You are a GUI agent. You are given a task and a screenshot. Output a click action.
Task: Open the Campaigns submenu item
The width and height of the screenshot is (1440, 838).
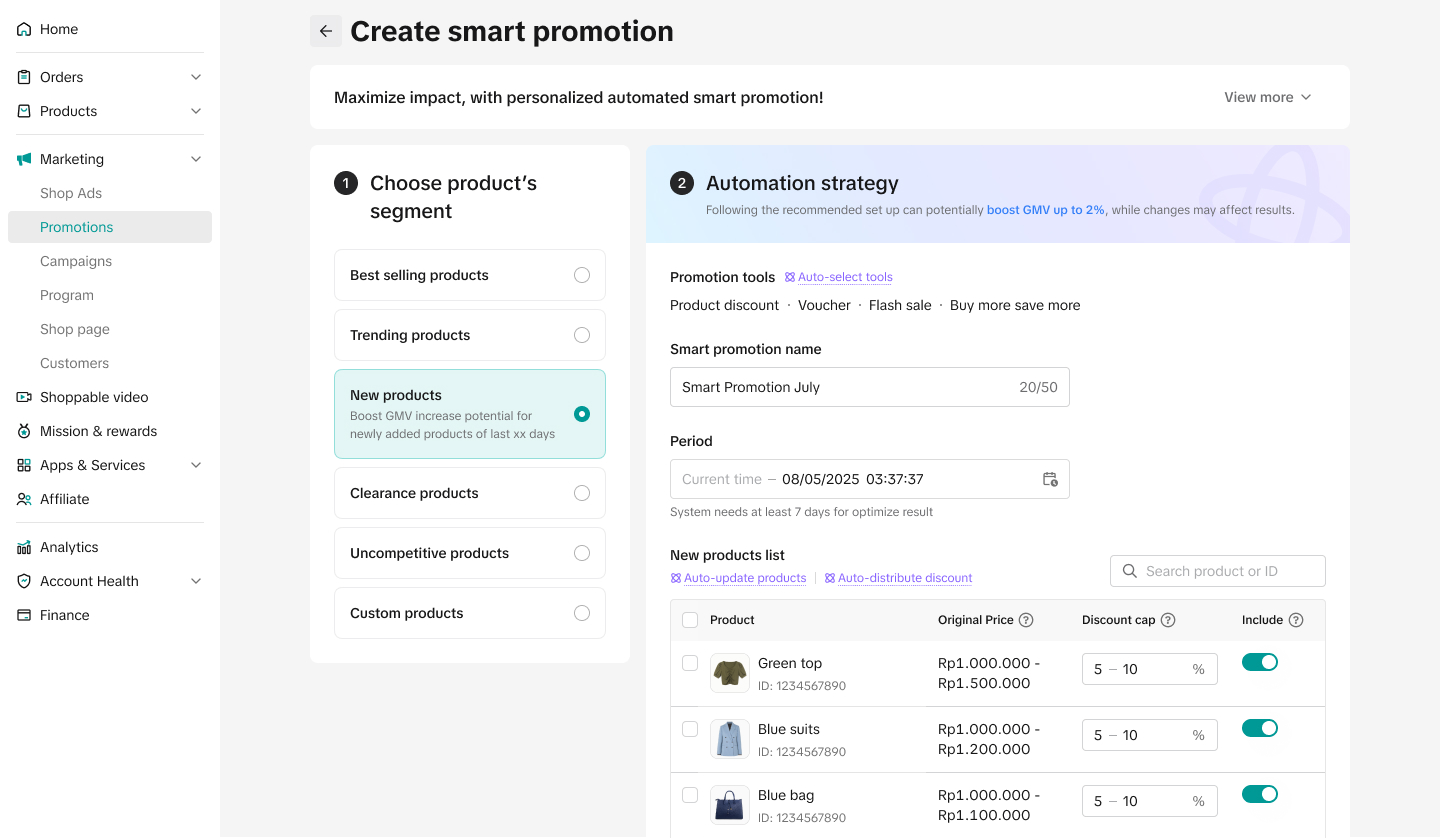point(76,261)
